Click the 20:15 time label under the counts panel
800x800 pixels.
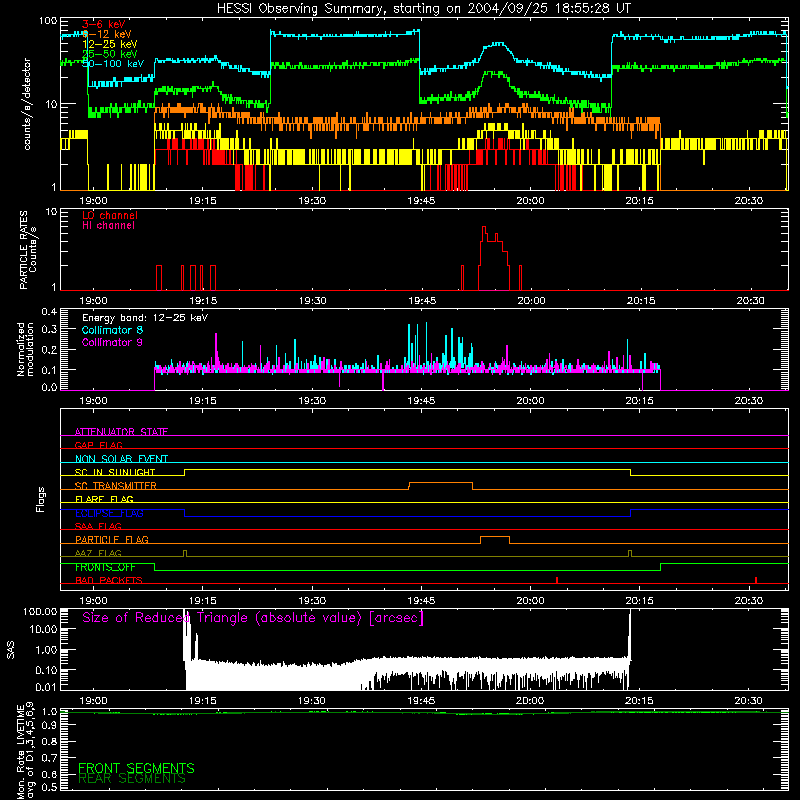pos(639,201)
